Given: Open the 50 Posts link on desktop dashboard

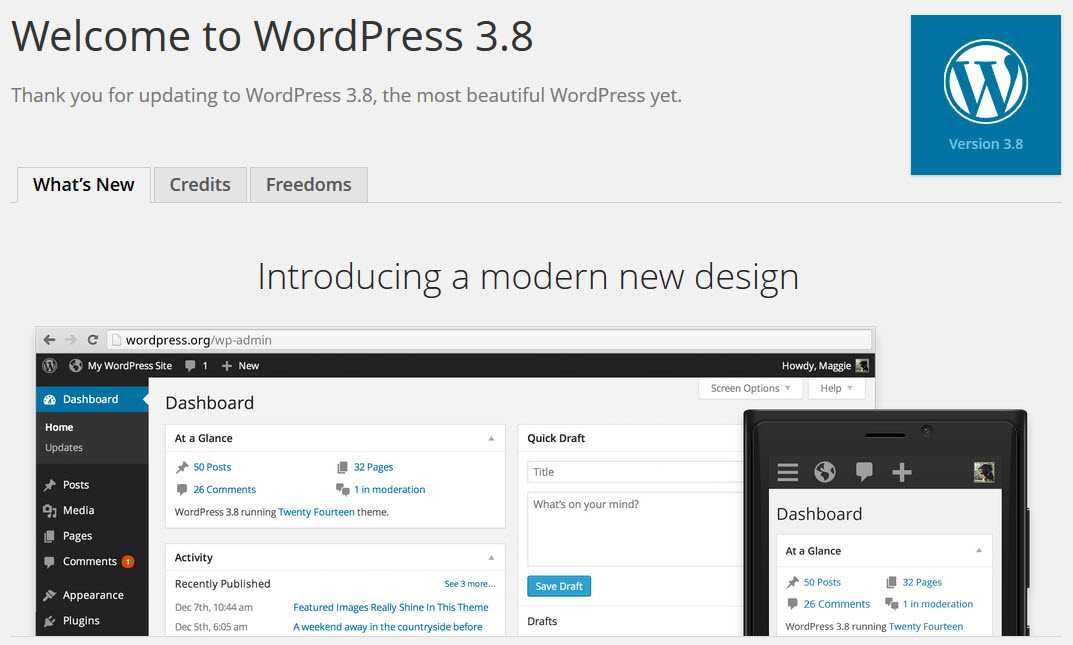Looking at the screenshot, I should pos(212,467).
